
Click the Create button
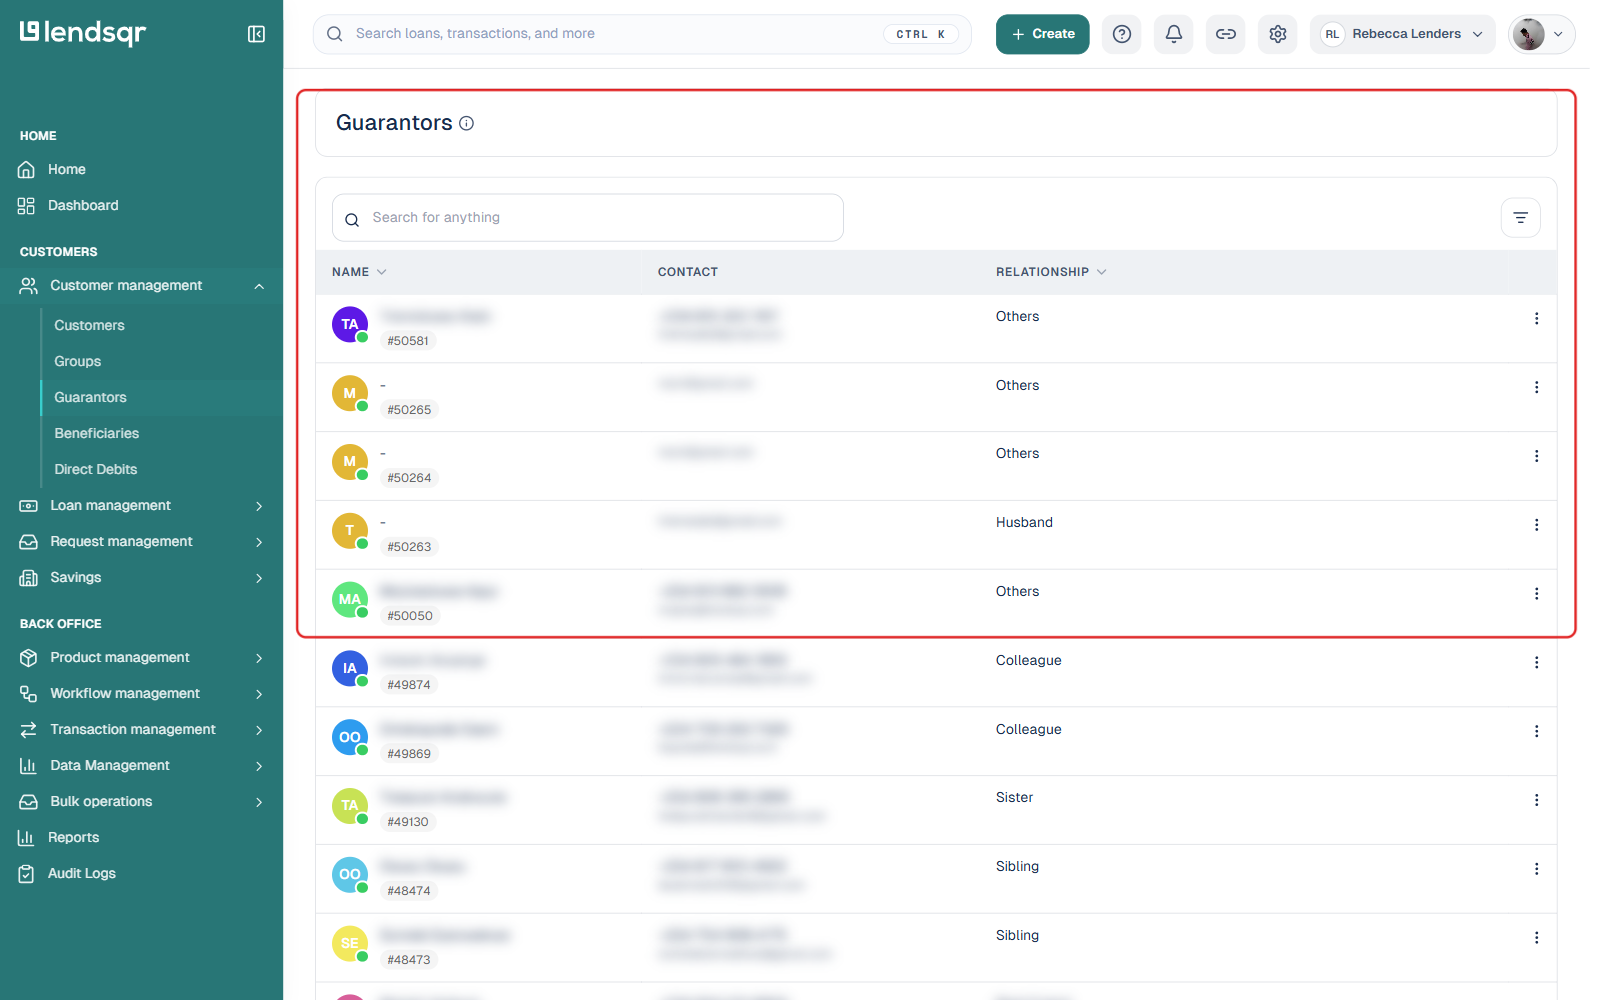[1042, 34]
